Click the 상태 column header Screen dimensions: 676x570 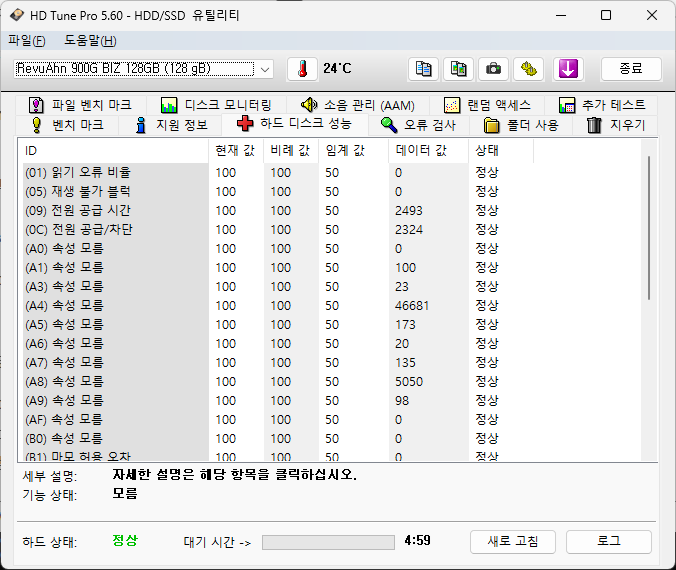(x=501, y=151)
